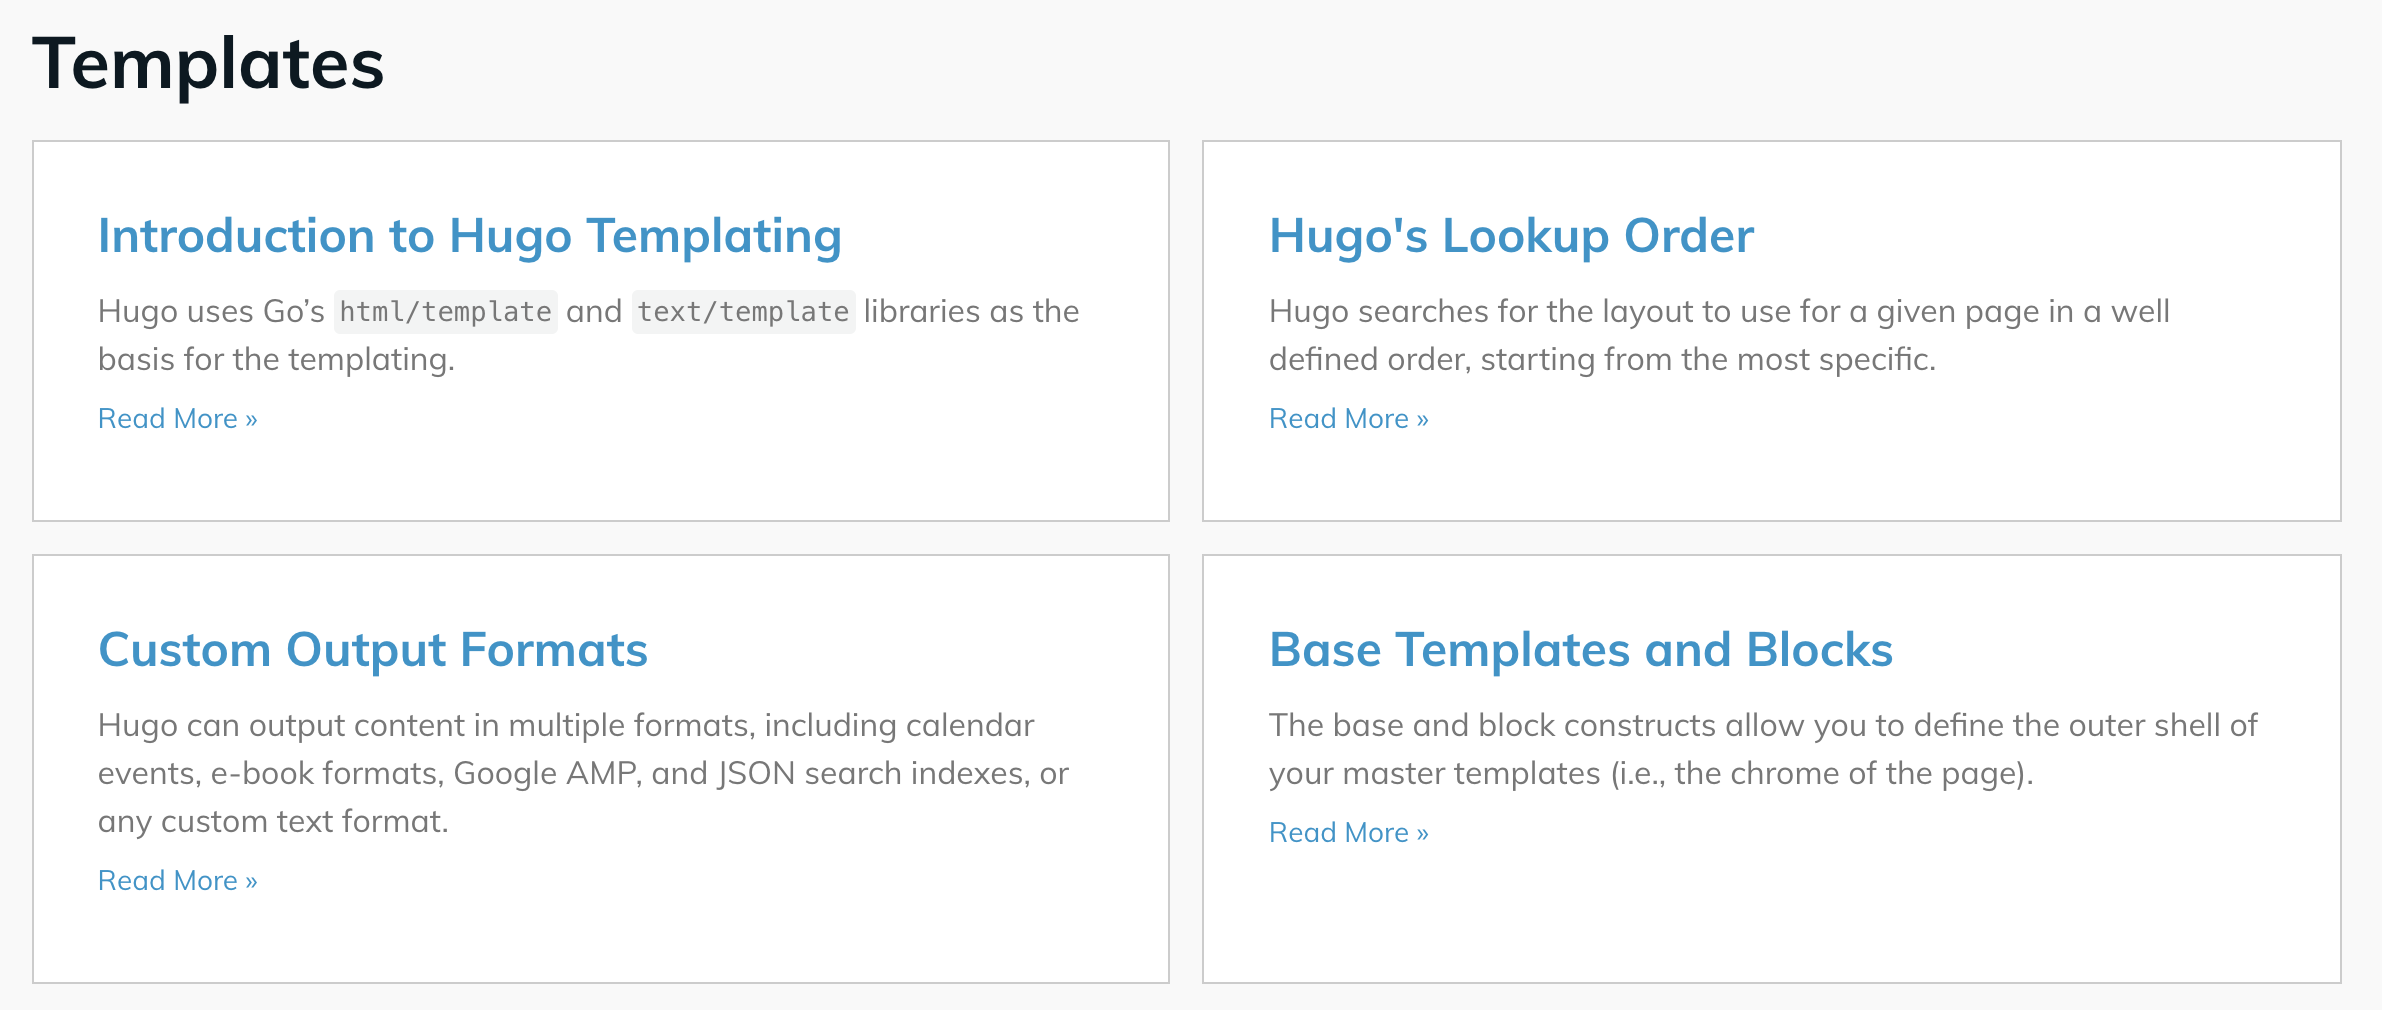Open the Introduction to Hugo Templating article
The width and height of the screenshot is (2382, 1010).
pos(469,236)
